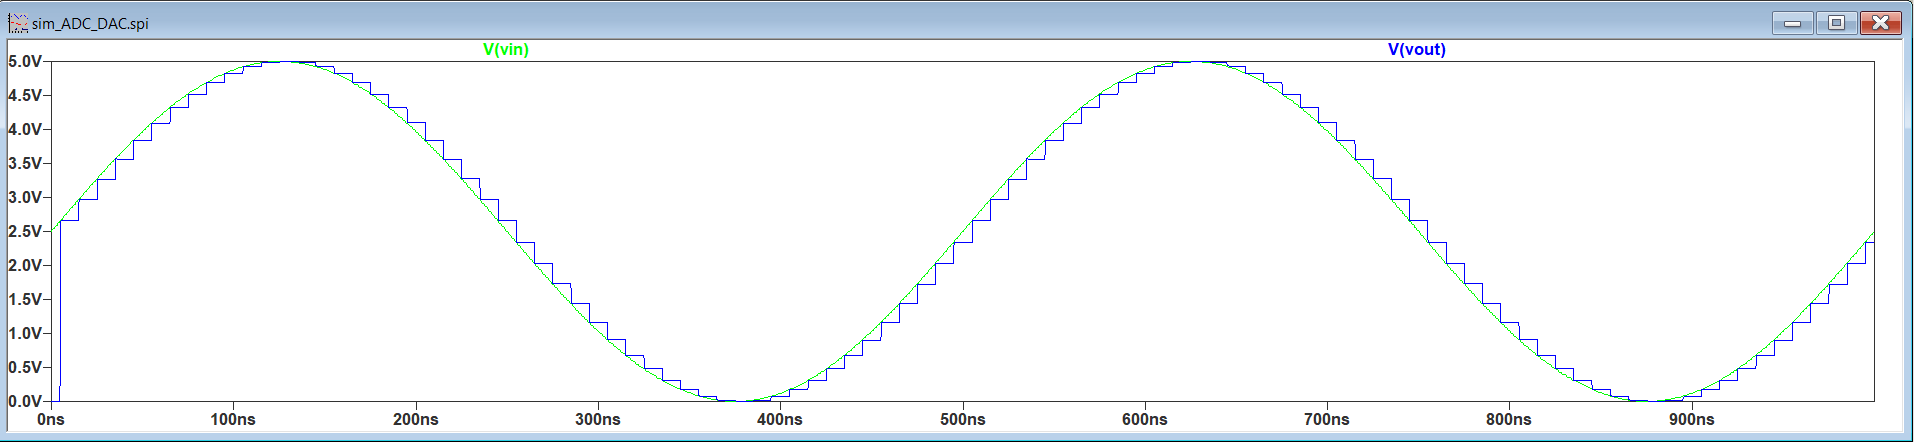Click the 200ns time axis label
The width and height of the screenshot is (1915, 442).
tap(416, 420)
